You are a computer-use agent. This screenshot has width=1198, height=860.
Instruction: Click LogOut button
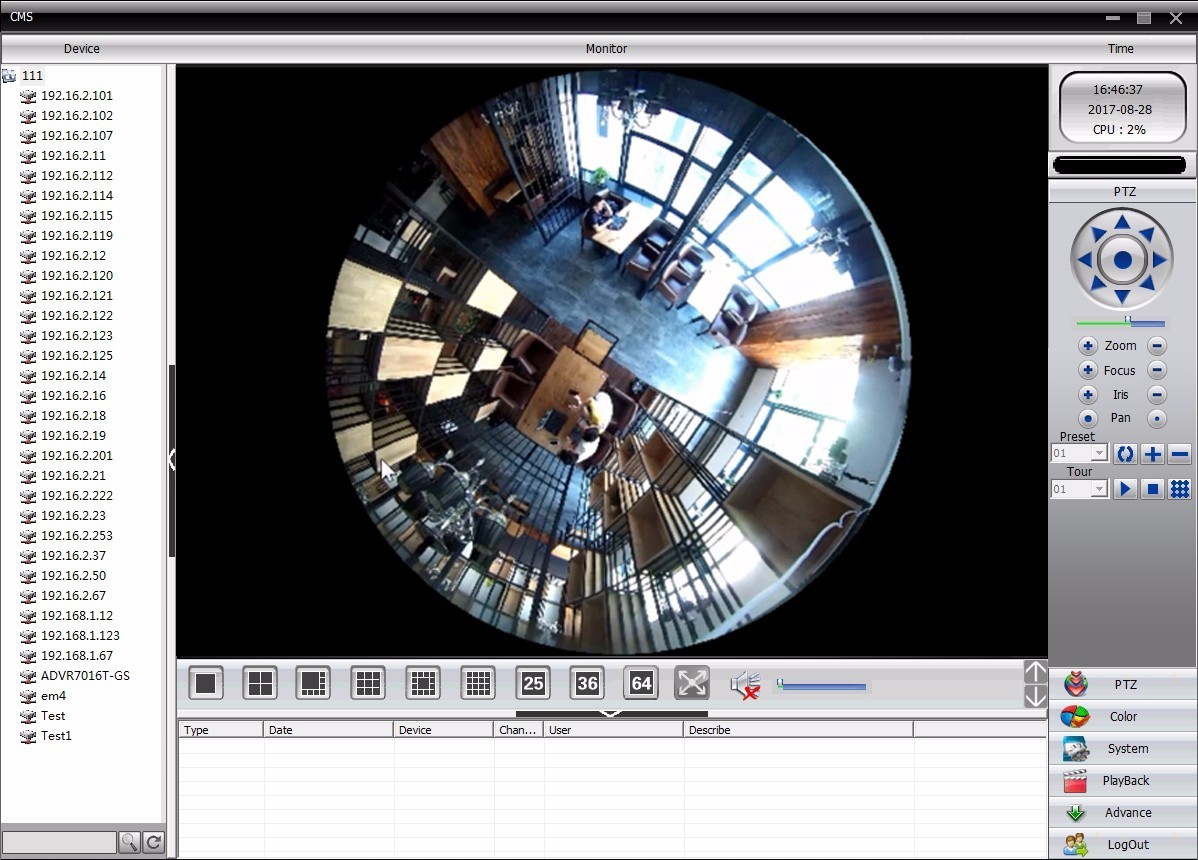(x=1123, y=845)
